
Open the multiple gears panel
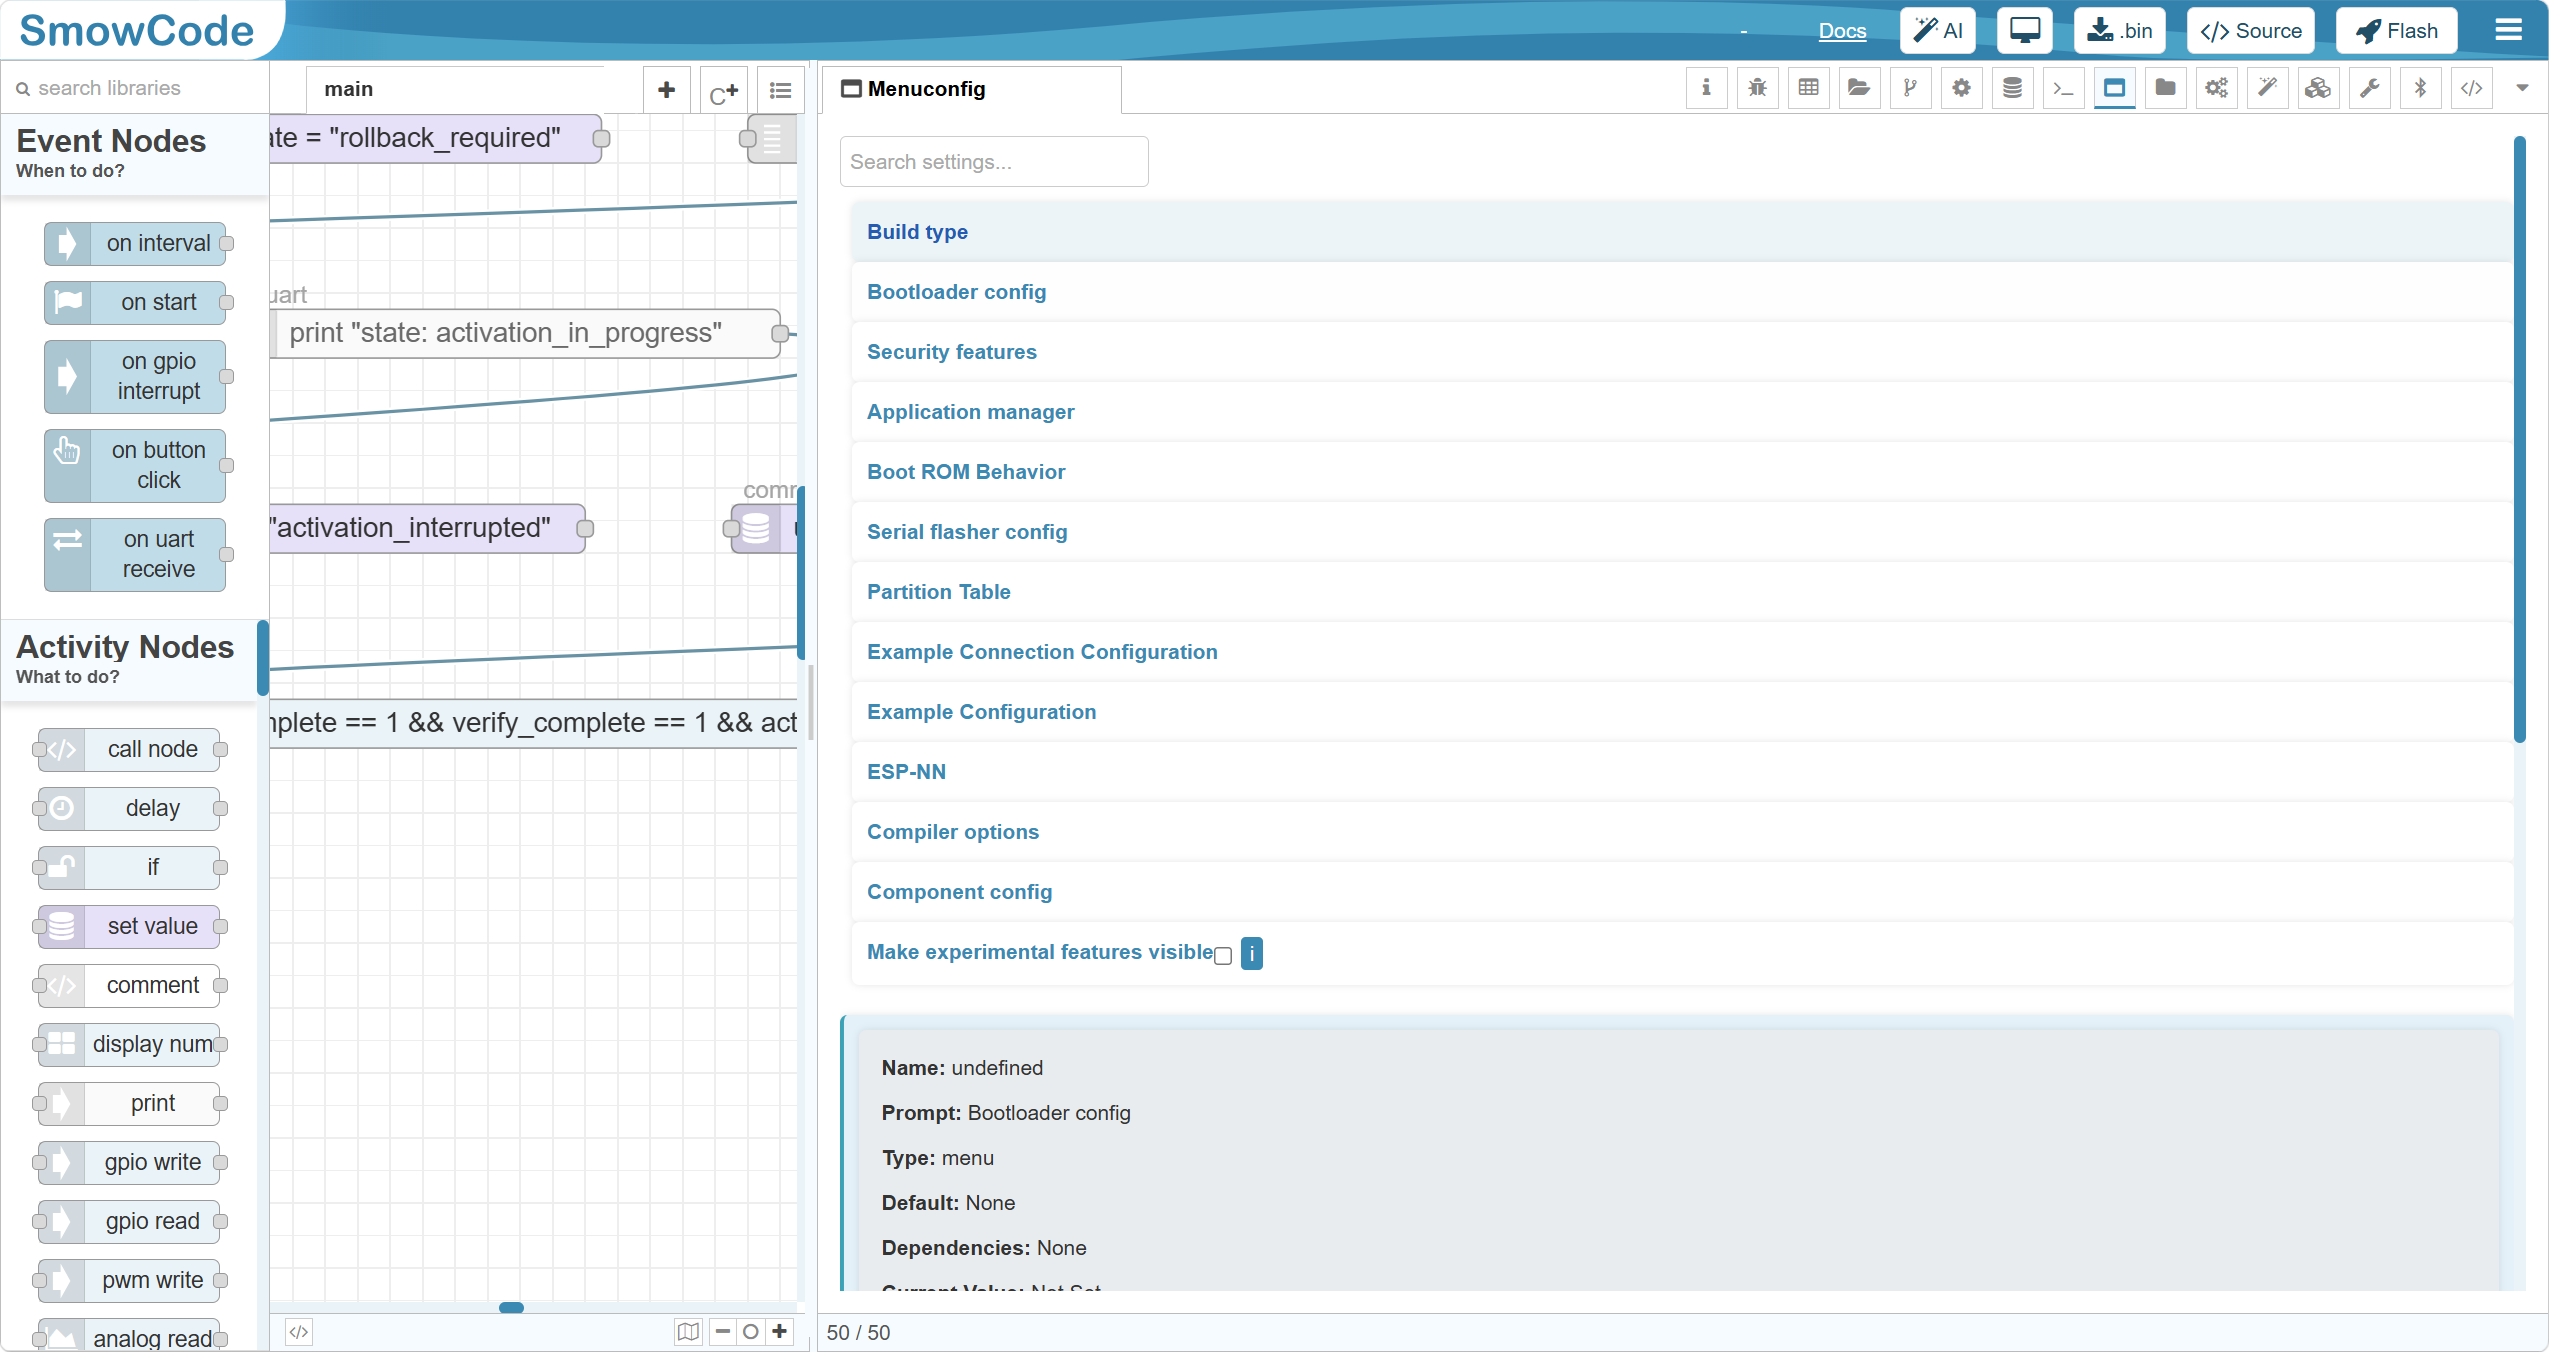tap(2216, 88)
